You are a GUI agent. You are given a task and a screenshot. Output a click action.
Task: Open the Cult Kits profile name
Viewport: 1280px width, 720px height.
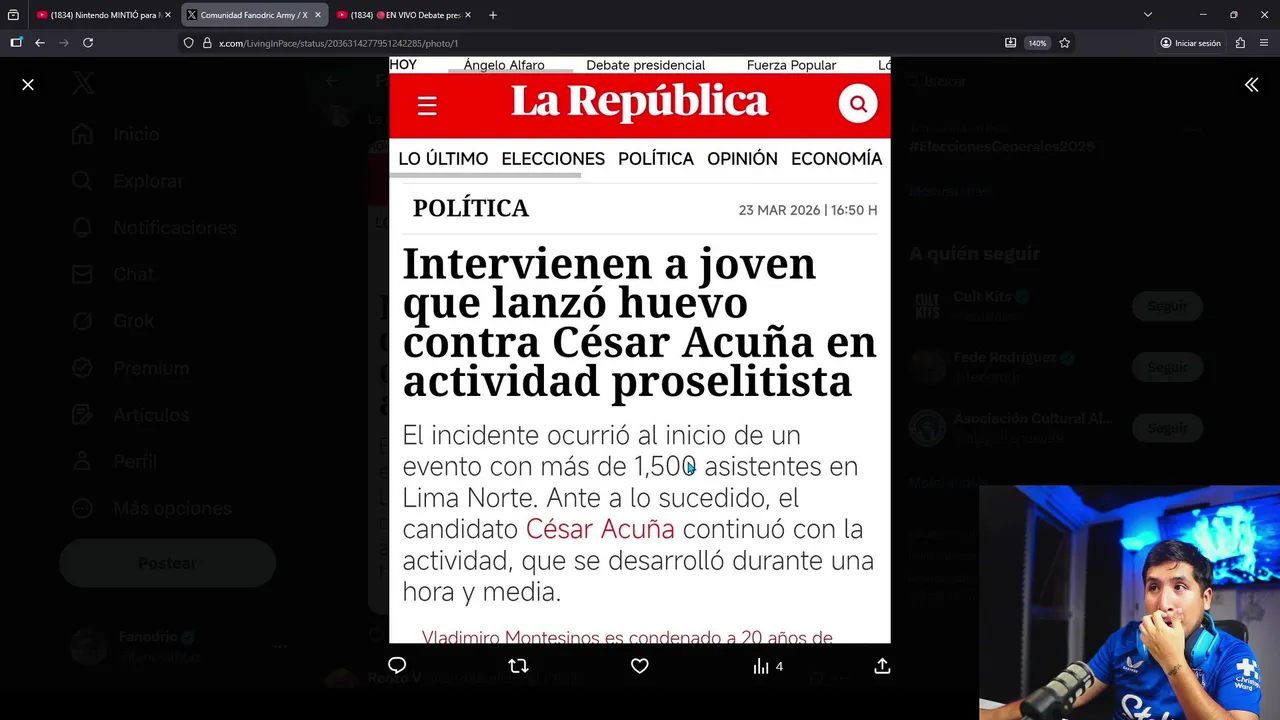[x=983, y=297]
